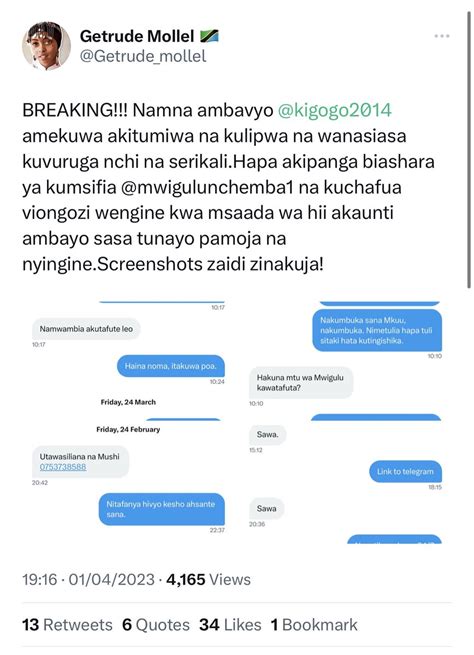Image resolution: width=474 pixels, height=655 pixels.
Task: Click the 'Haina noma, itakuwa poa' bubble
Action: click(170, 366)
